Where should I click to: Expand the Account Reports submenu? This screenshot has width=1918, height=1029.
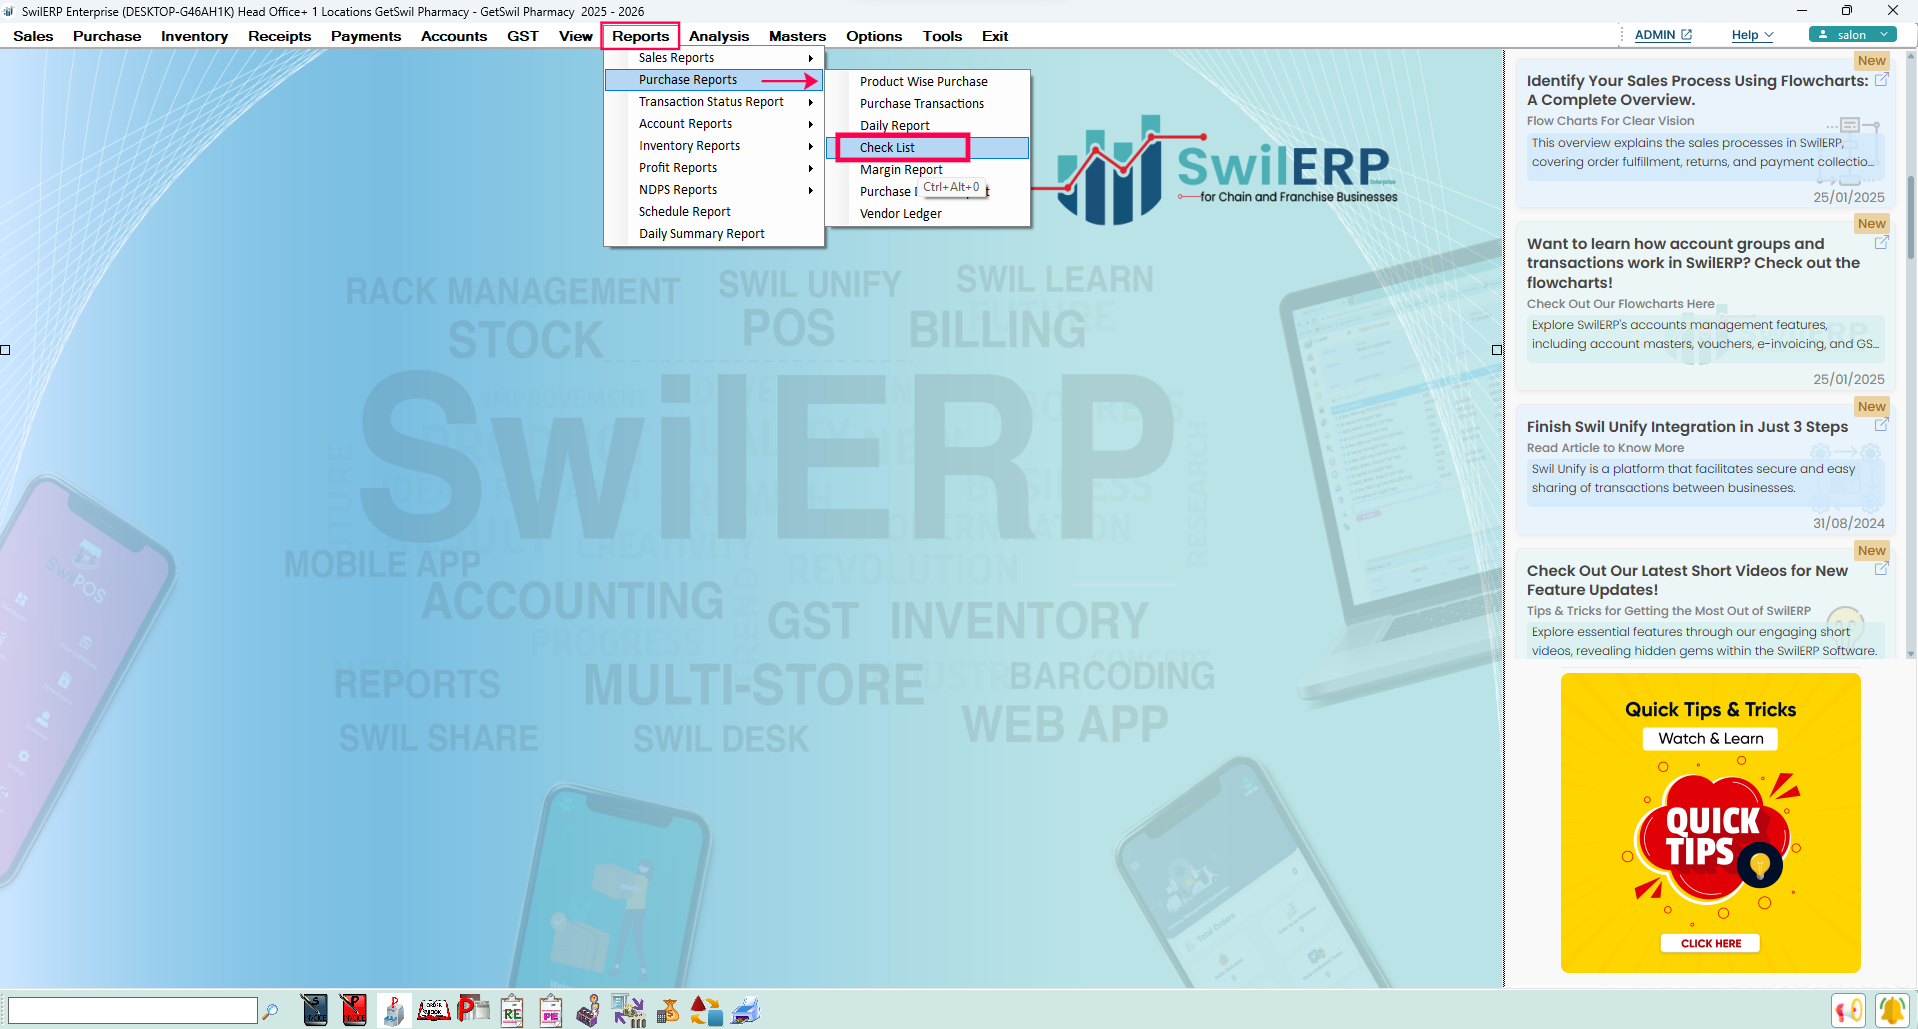point(714,124)
